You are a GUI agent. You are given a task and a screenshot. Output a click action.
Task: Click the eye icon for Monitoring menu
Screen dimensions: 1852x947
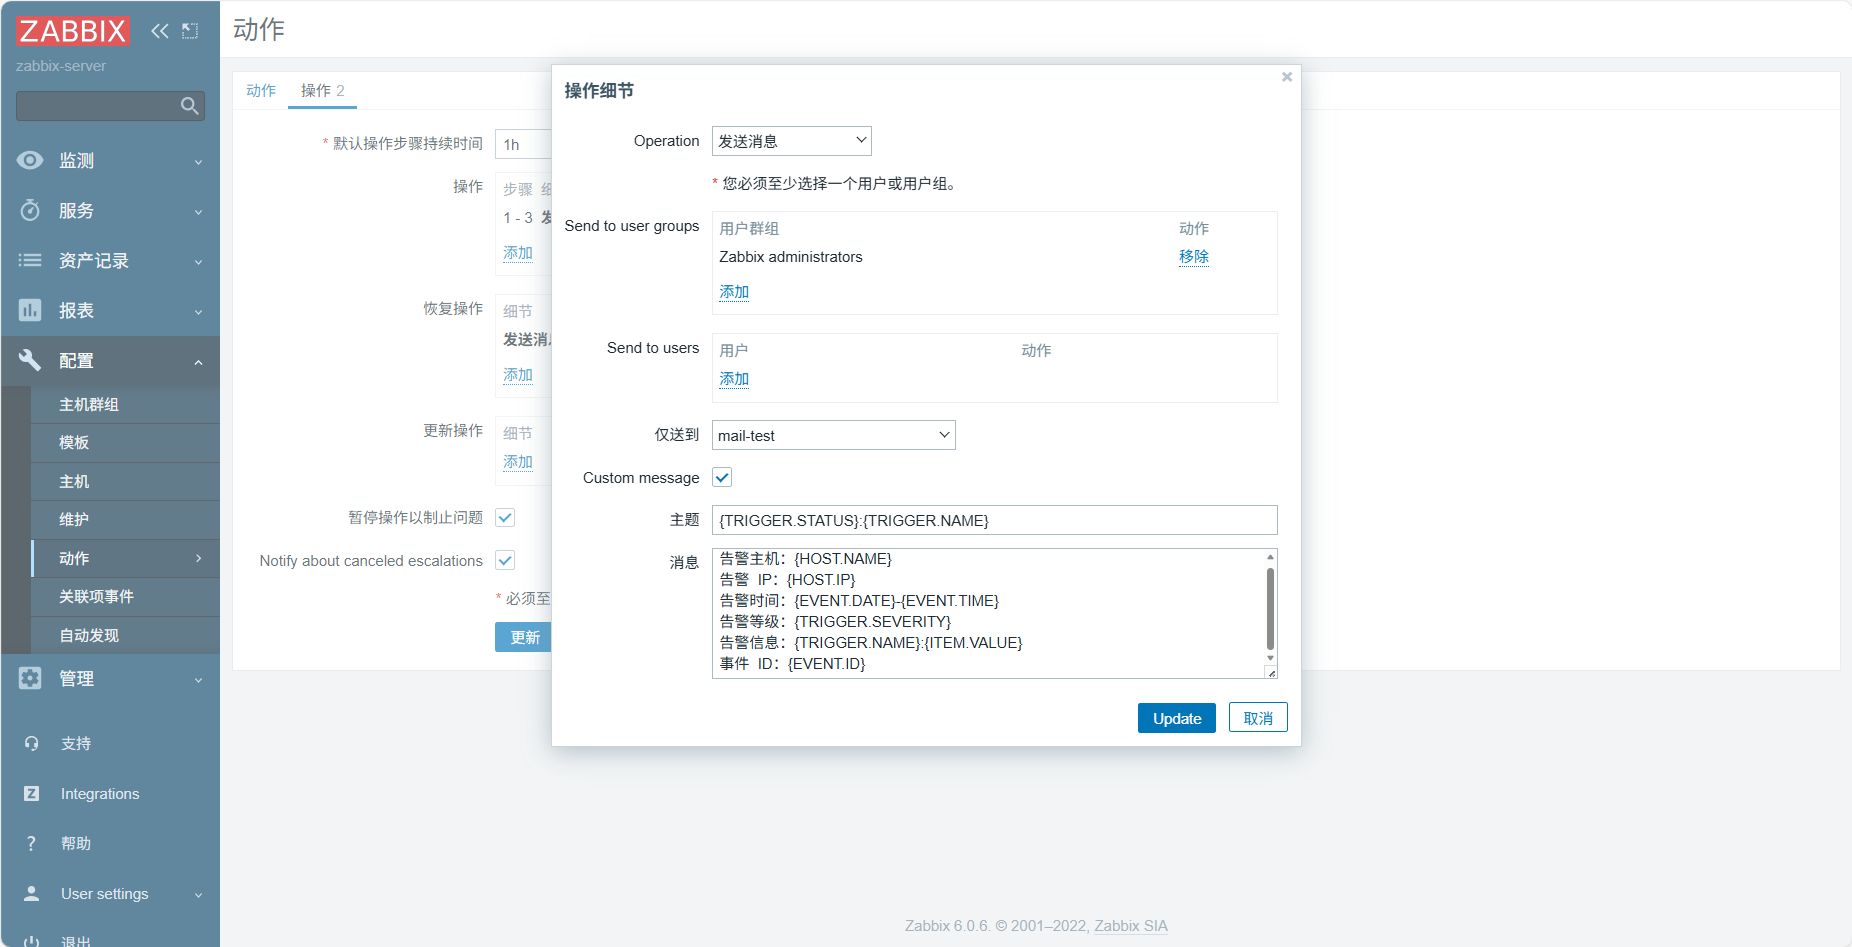click(x=30, y=160)
